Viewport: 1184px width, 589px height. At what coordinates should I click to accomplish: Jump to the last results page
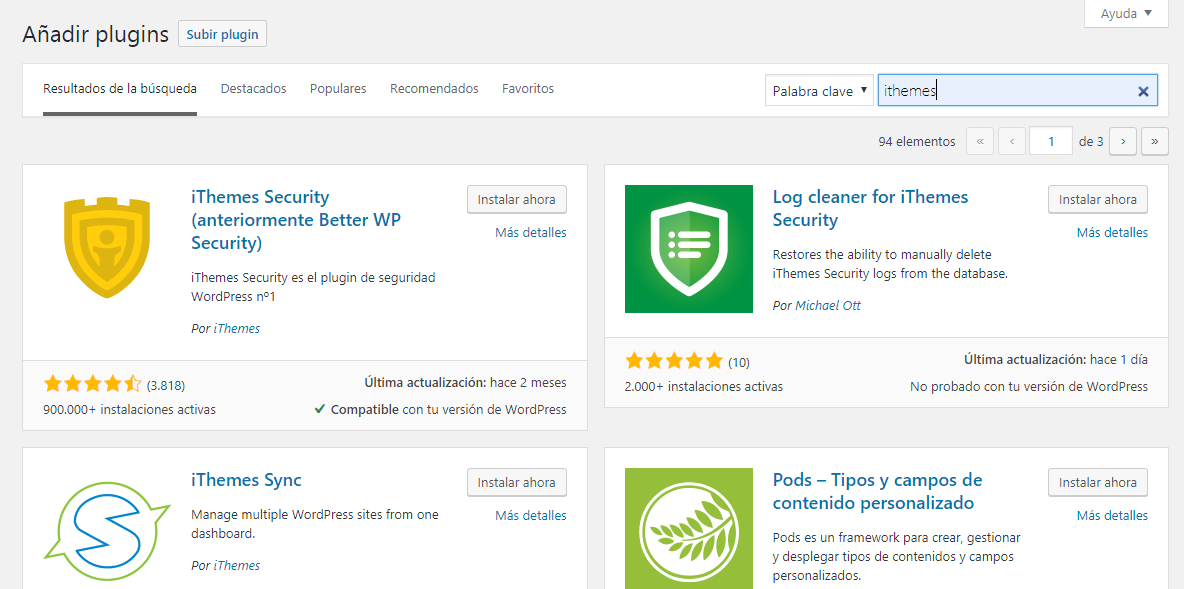pos(1155,141)
